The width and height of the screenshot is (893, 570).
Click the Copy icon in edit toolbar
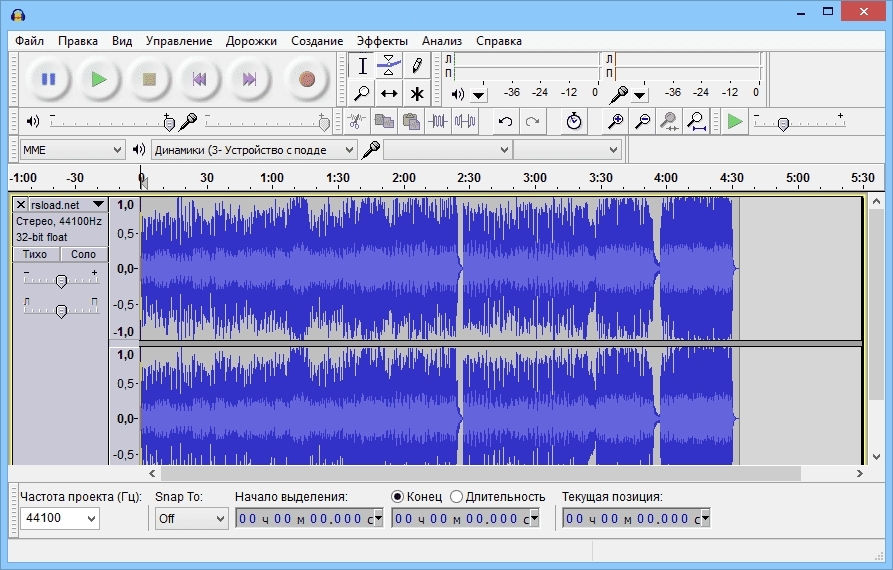pyautogui.click(x=384, y=121)
